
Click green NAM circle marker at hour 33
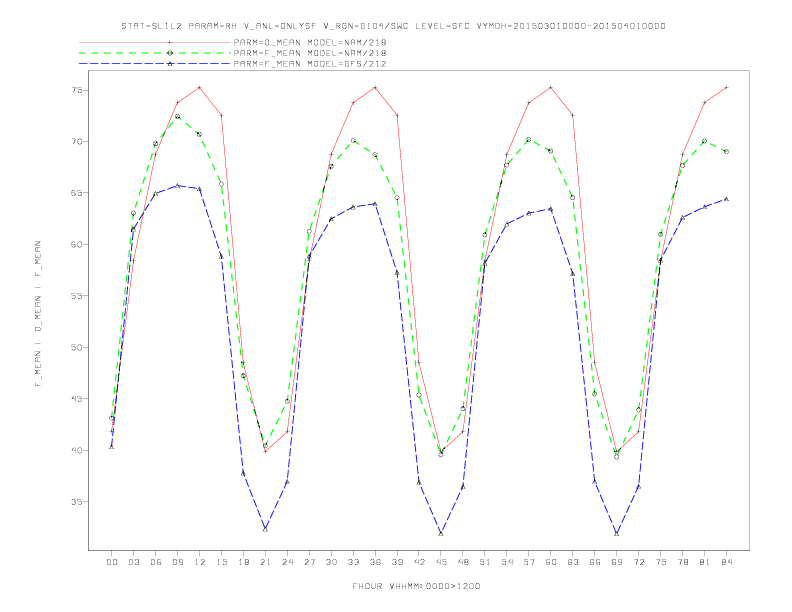[353, 141]
